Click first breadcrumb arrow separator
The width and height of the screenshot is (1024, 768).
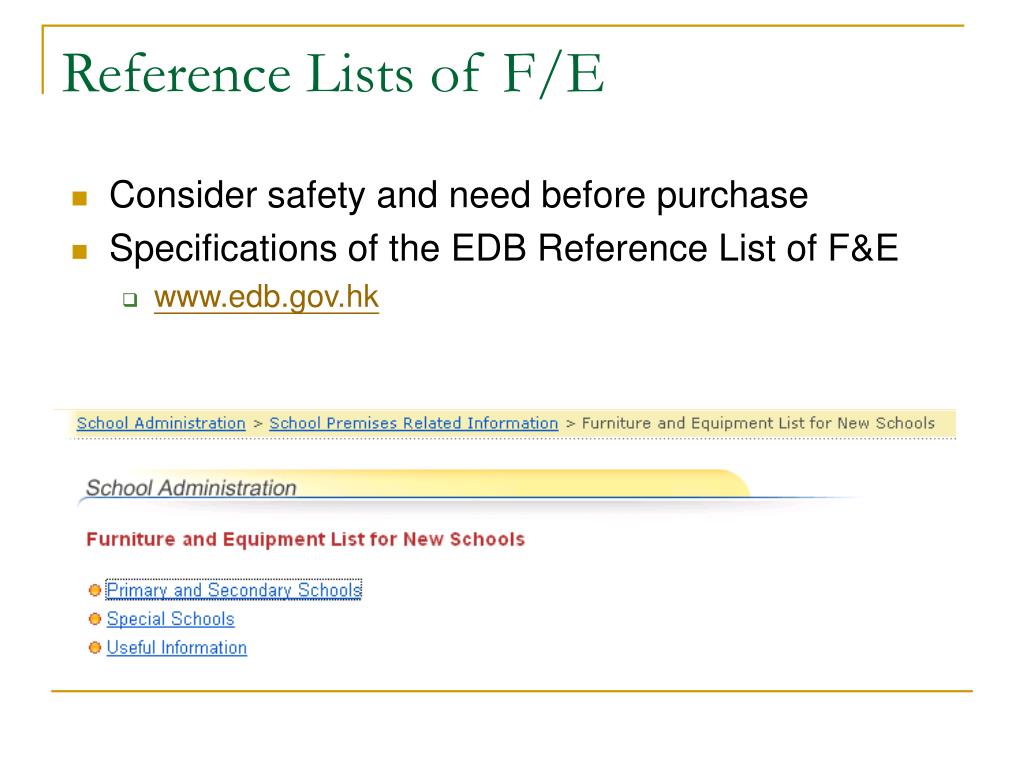click(257, 424)
